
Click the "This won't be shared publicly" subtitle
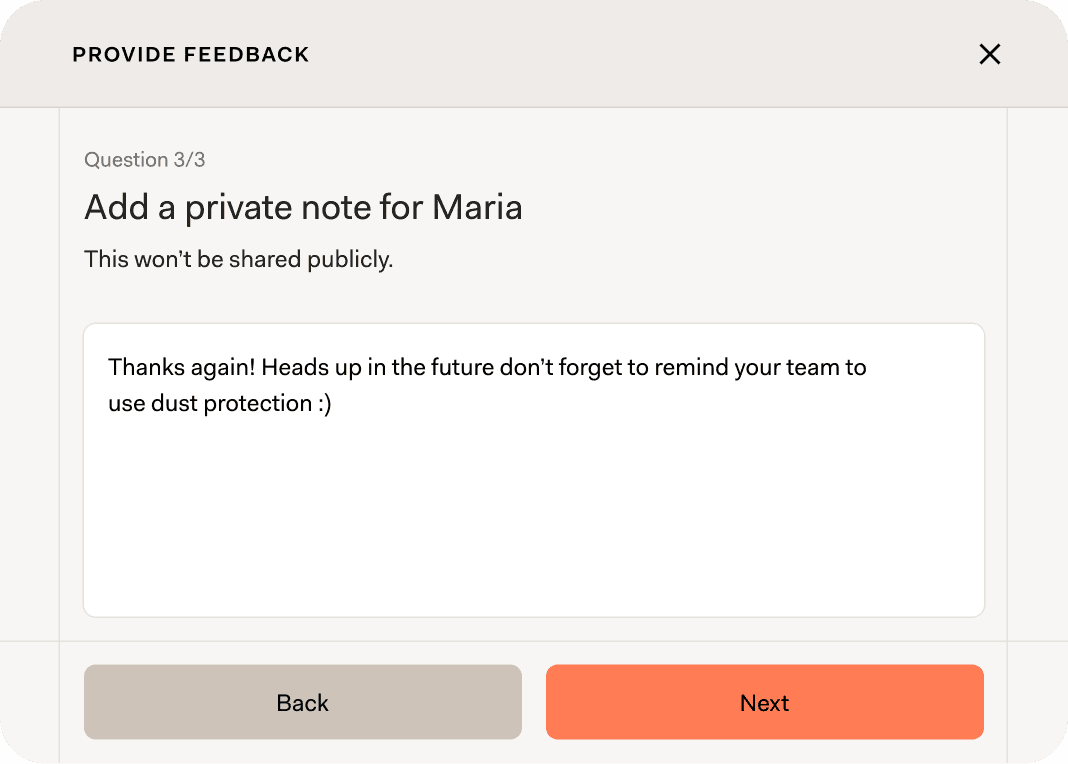(x=238, y=260)
